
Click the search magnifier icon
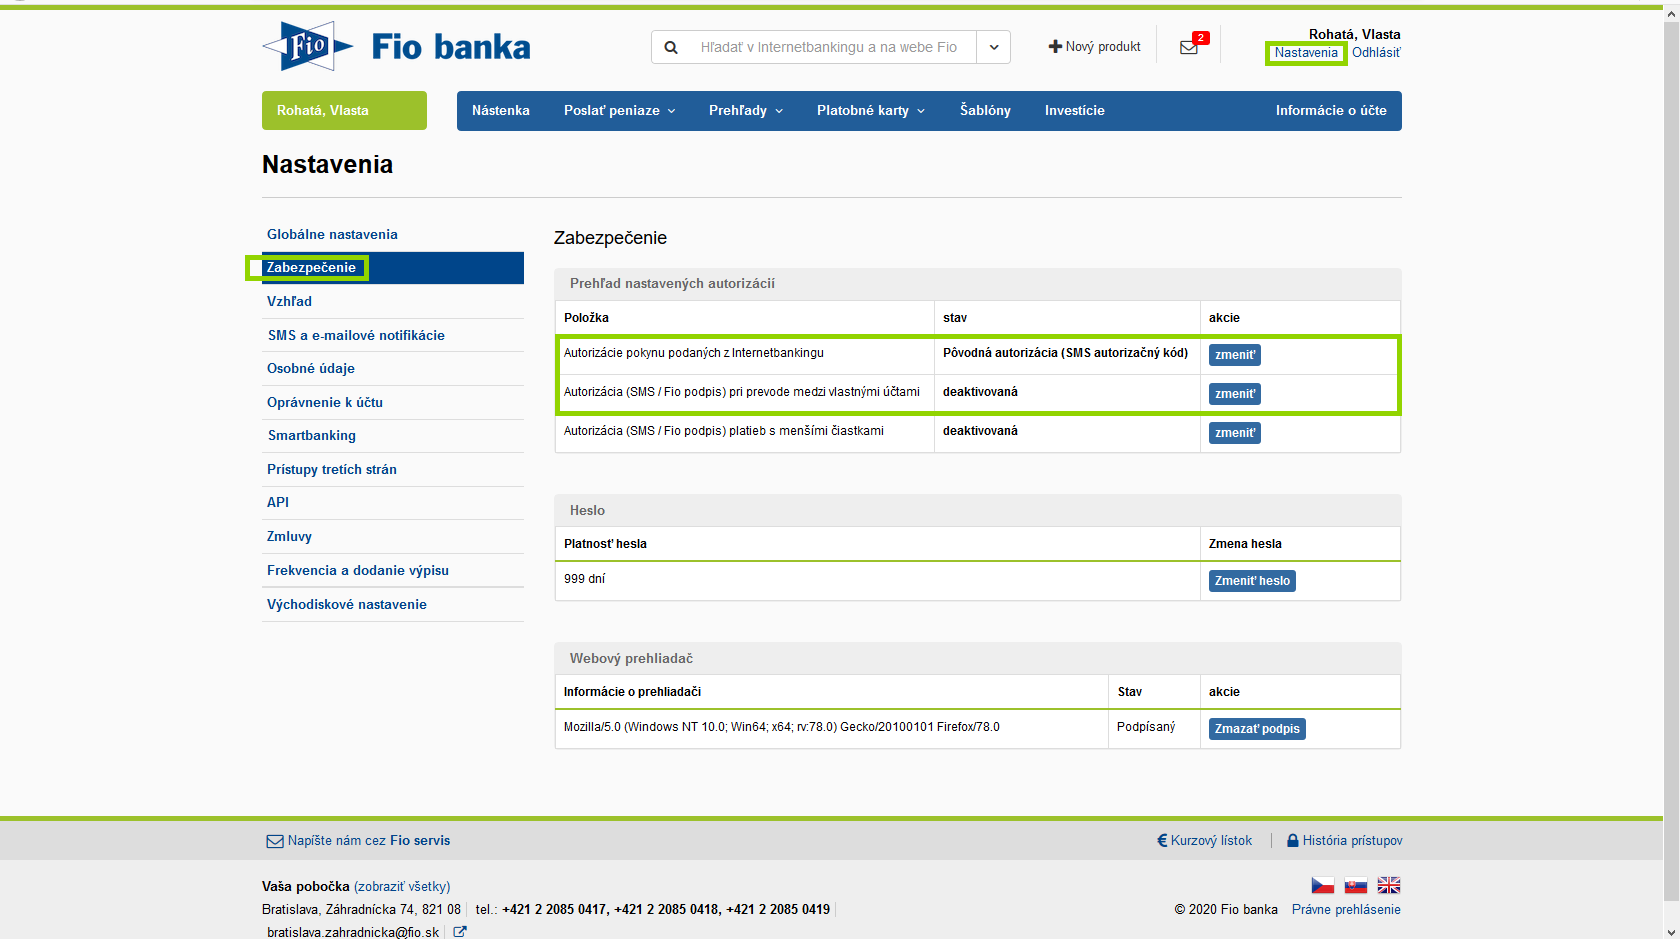coord(671,47)
